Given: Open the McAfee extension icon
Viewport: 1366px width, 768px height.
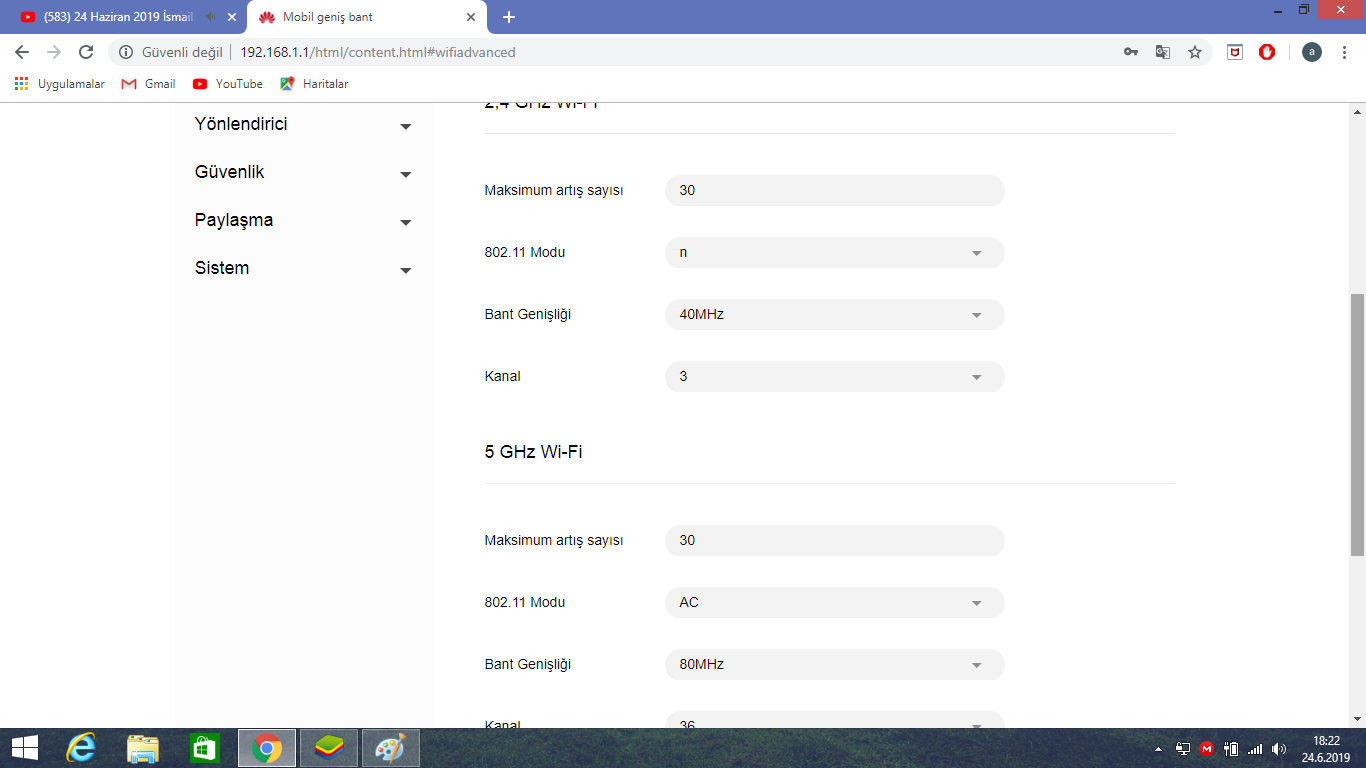Looking at the screenshot, I should [1235, 52].
